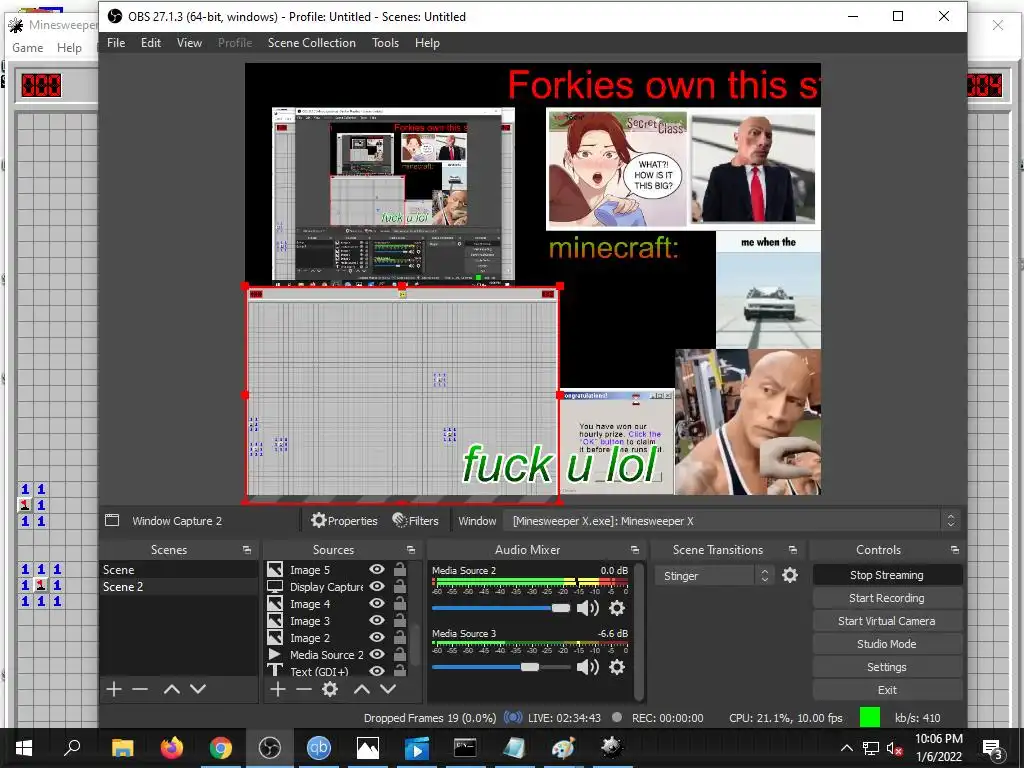Move scene down in Scenes list
This screenshot has height=768, width=1024.
coord(198,689)
